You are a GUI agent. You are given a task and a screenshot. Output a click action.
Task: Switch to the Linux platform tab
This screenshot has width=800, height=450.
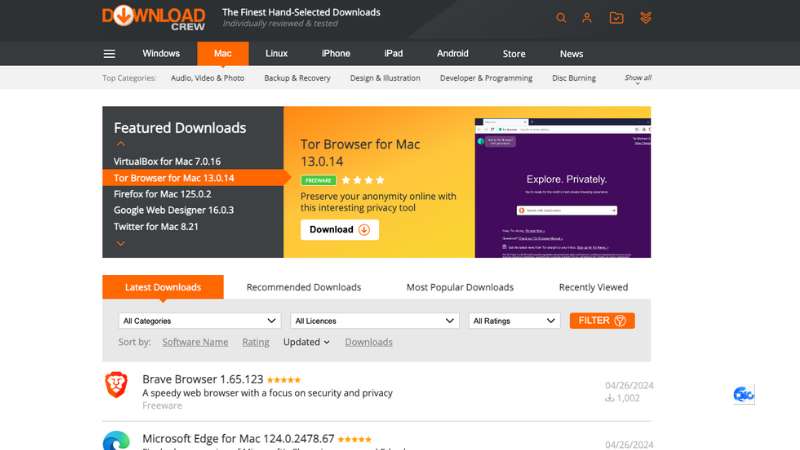(x=277, y=54)
